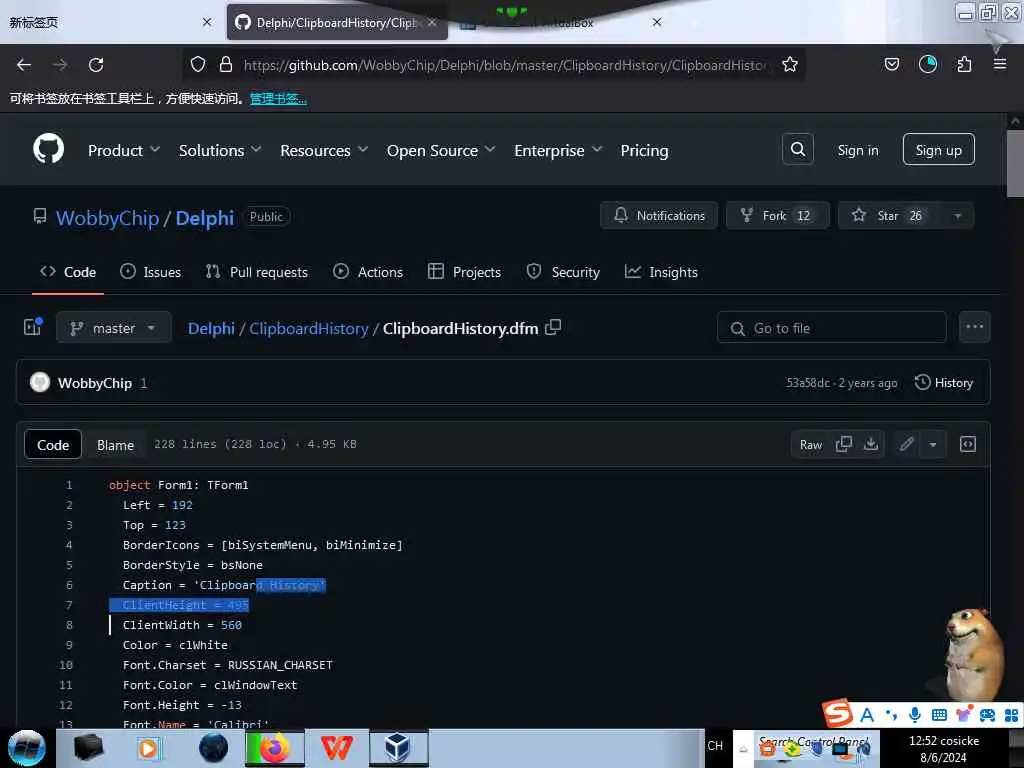1024x768 pixels.
Task: View the file History
Action: (x=944, y=383)
